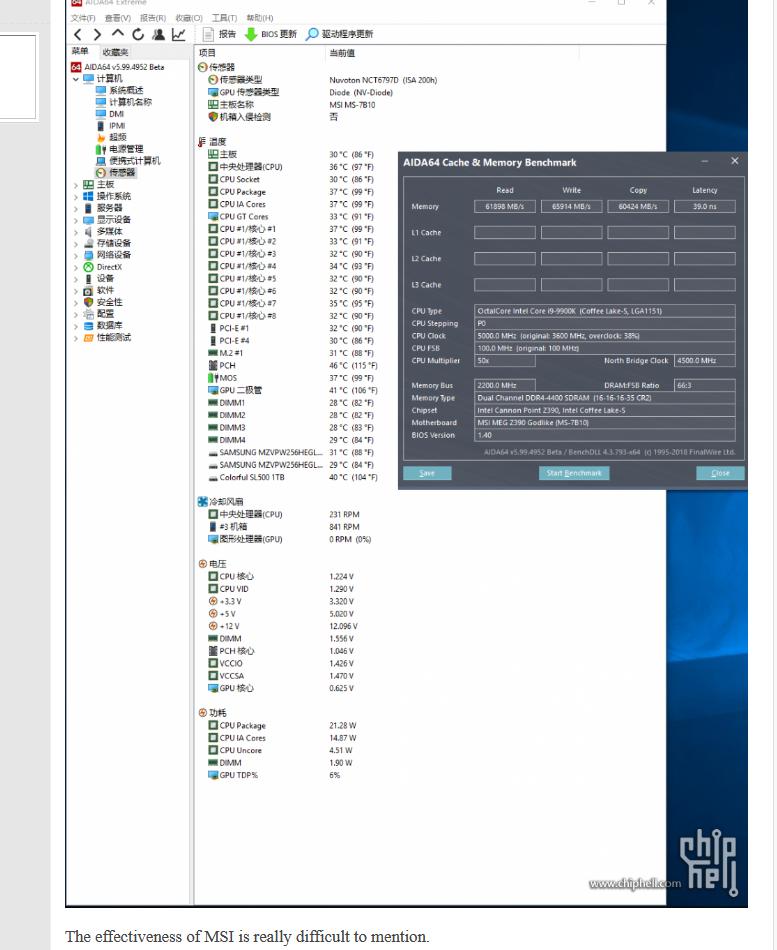Open the 收藏(O) menu

coord(188,18)
